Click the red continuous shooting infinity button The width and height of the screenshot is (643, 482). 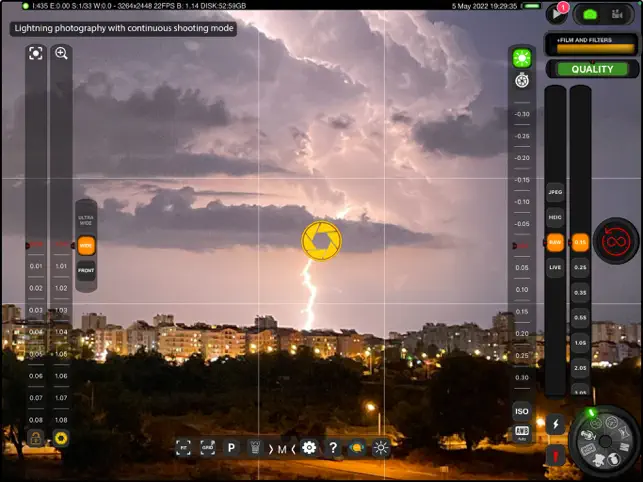click(615, 241)
